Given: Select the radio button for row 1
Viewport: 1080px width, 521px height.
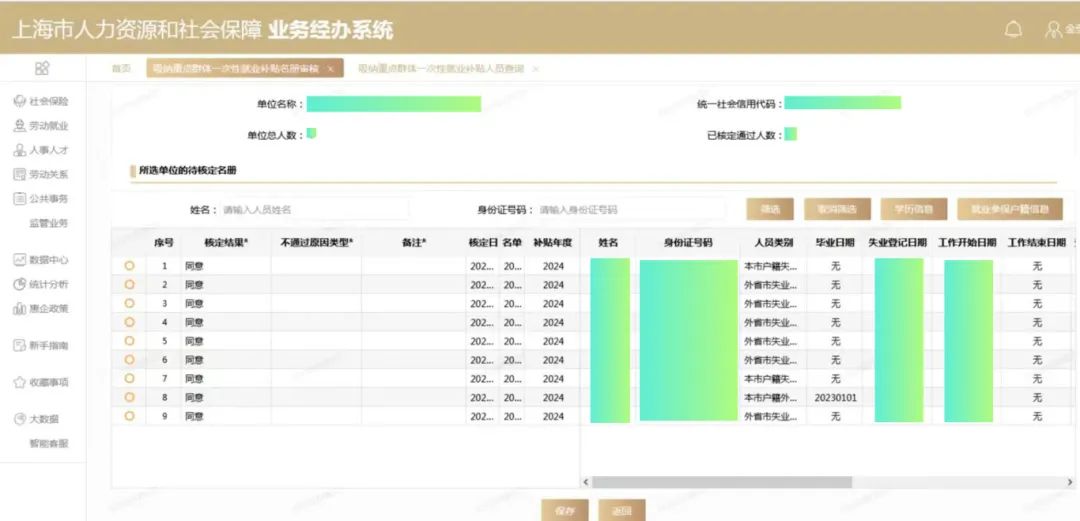Looking at the screenshot, I should coord(129,267).
